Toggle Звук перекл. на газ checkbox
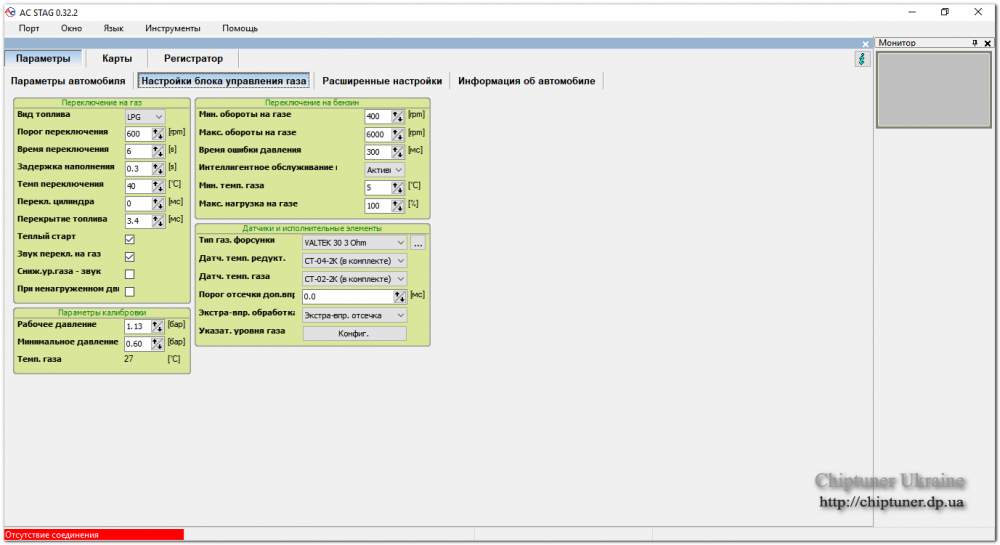The width and height of the screenshot is (1000, 545). [x=129, y=256]
